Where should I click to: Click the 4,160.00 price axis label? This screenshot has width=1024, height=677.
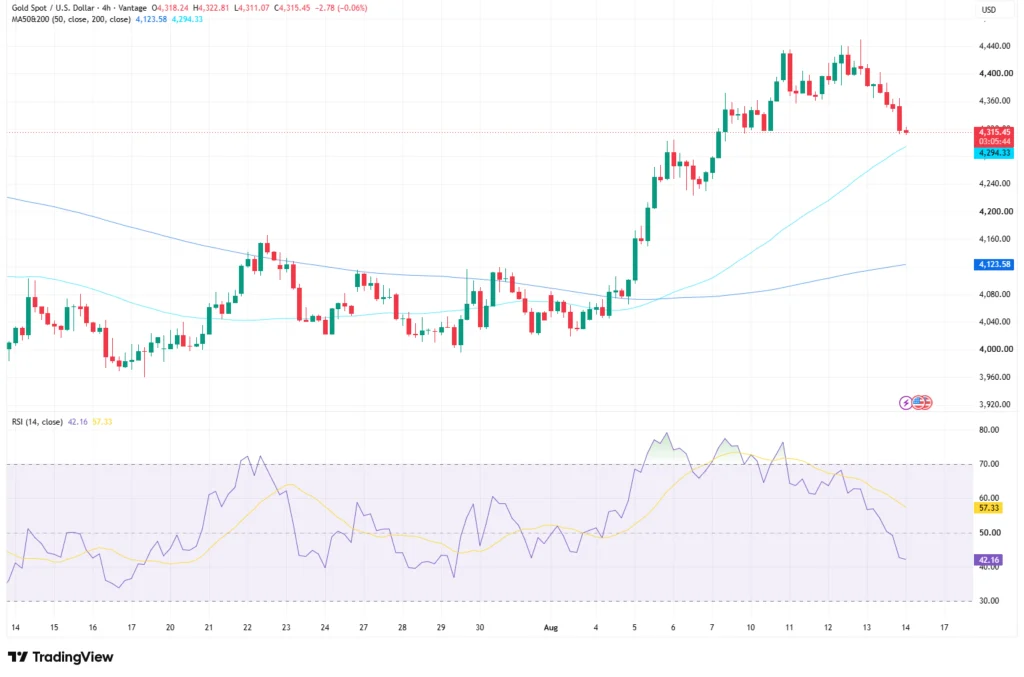996,239
